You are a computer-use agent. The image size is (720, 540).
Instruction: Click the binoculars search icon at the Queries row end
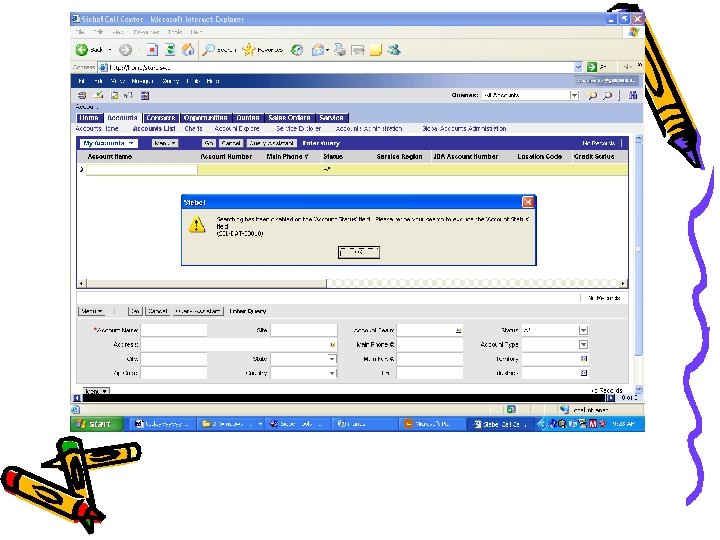click(x=633, y=95)
